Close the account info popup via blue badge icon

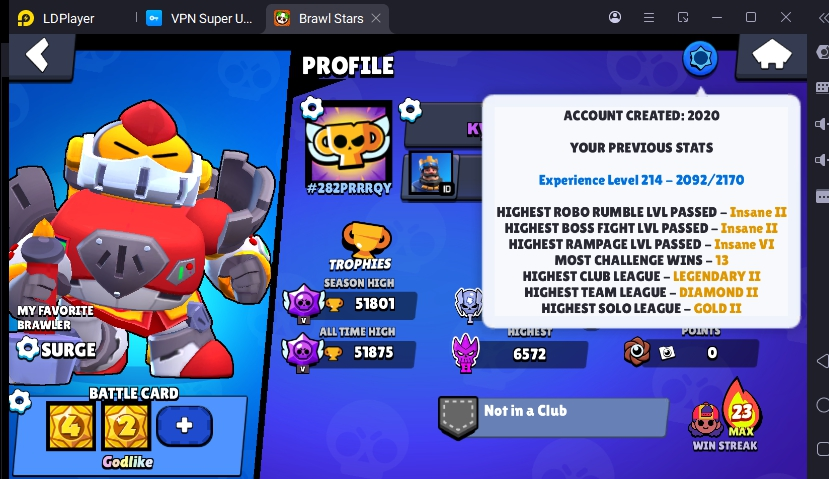(x=700, y=59)
